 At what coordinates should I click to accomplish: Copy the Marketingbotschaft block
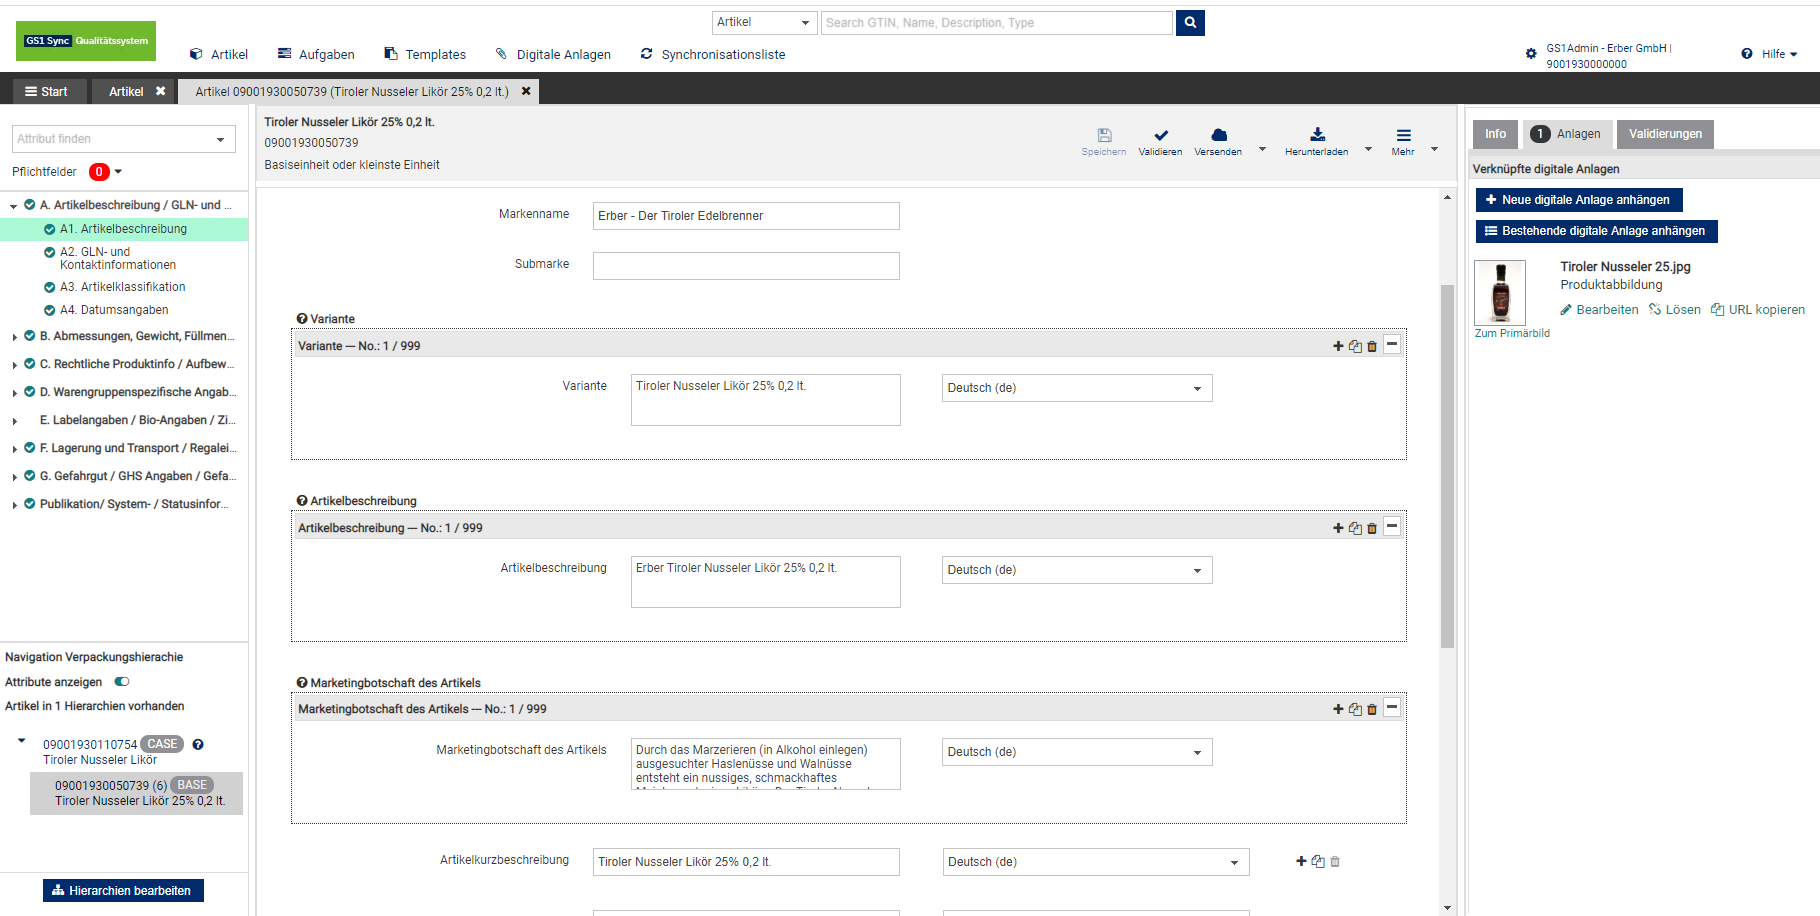point(1355,709)
